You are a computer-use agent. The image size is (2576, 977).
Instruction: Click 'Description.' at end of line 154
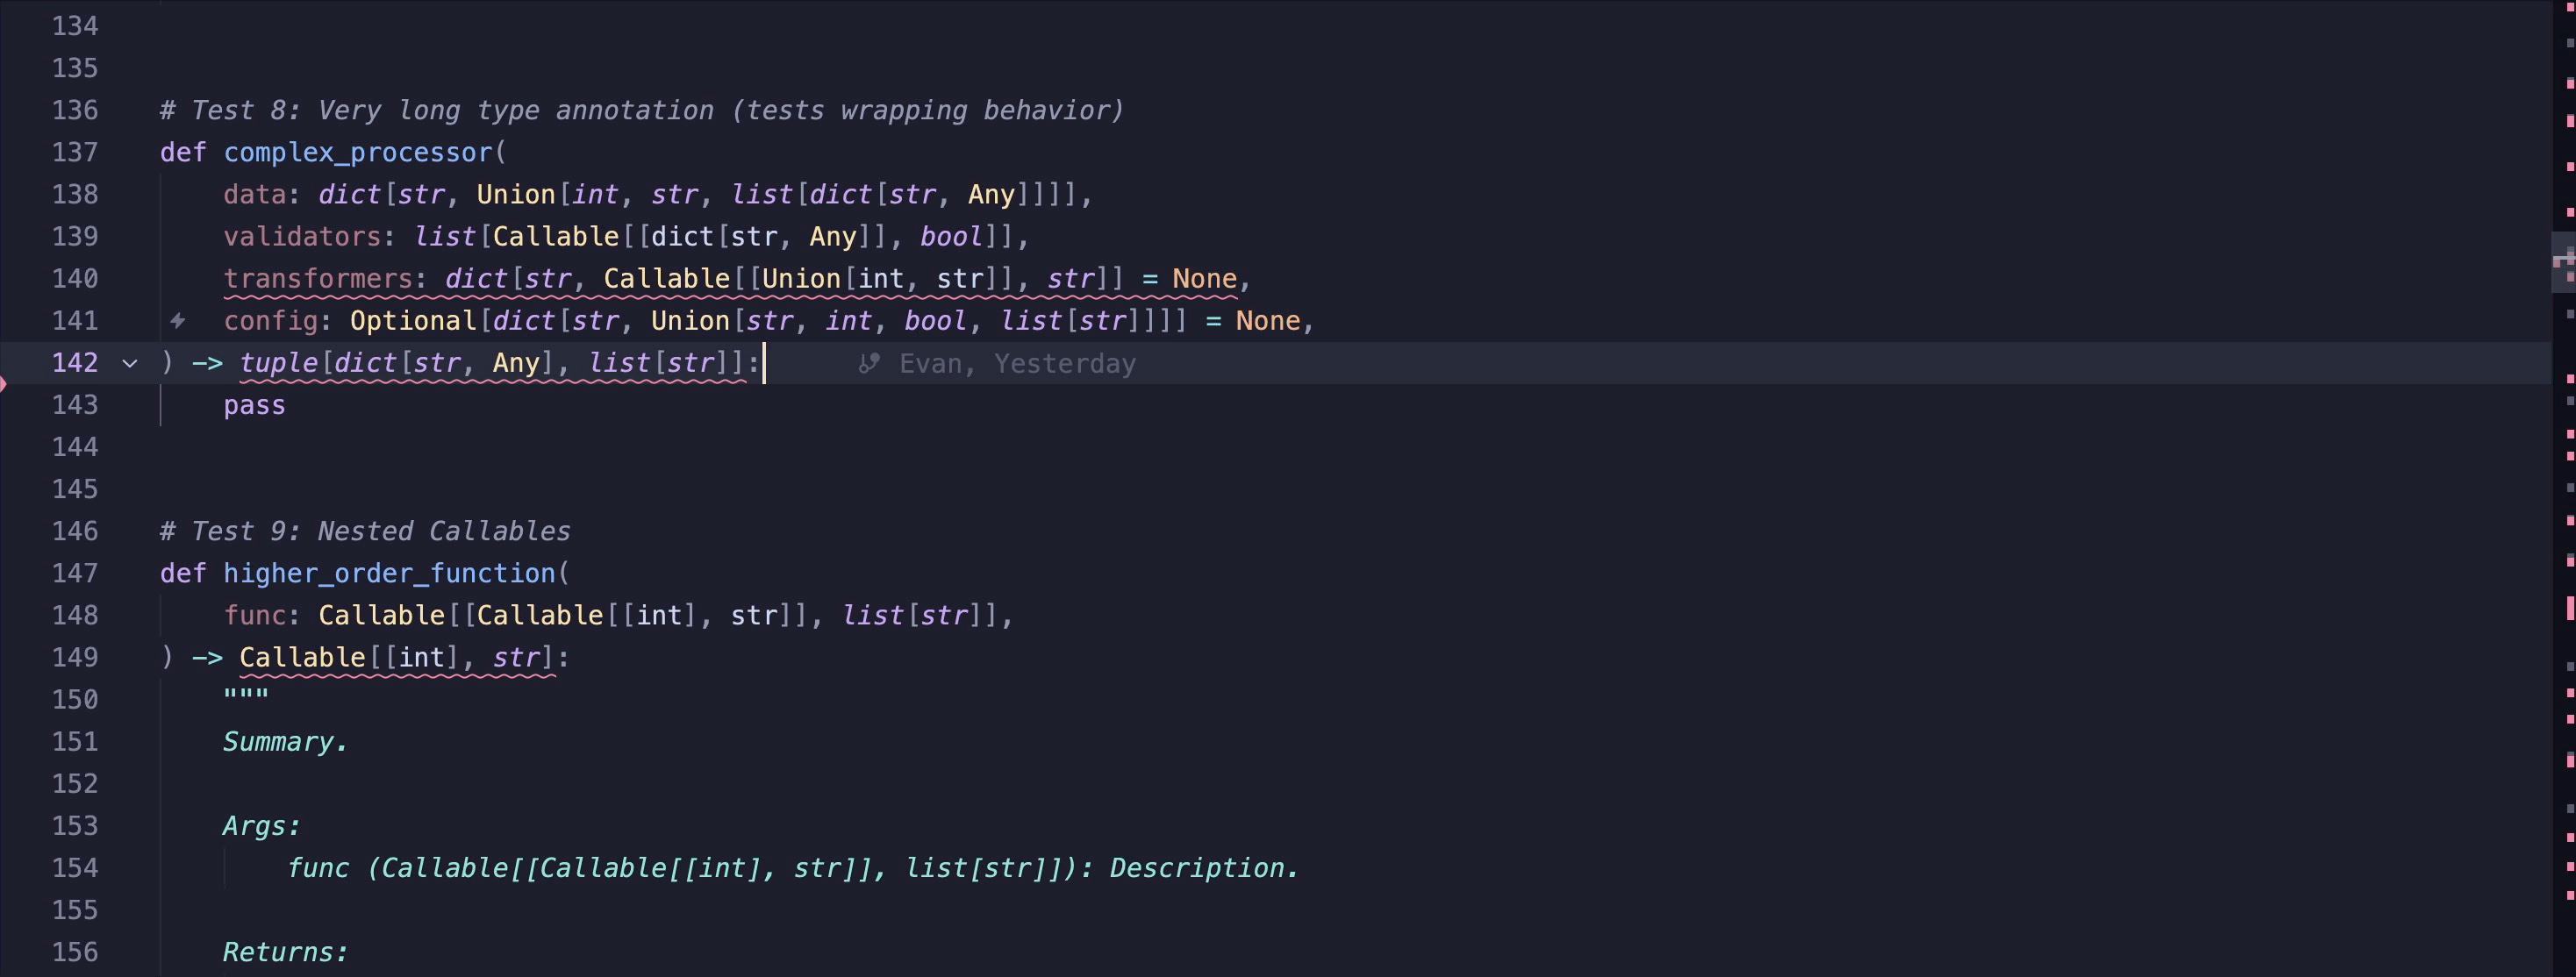1204,868
